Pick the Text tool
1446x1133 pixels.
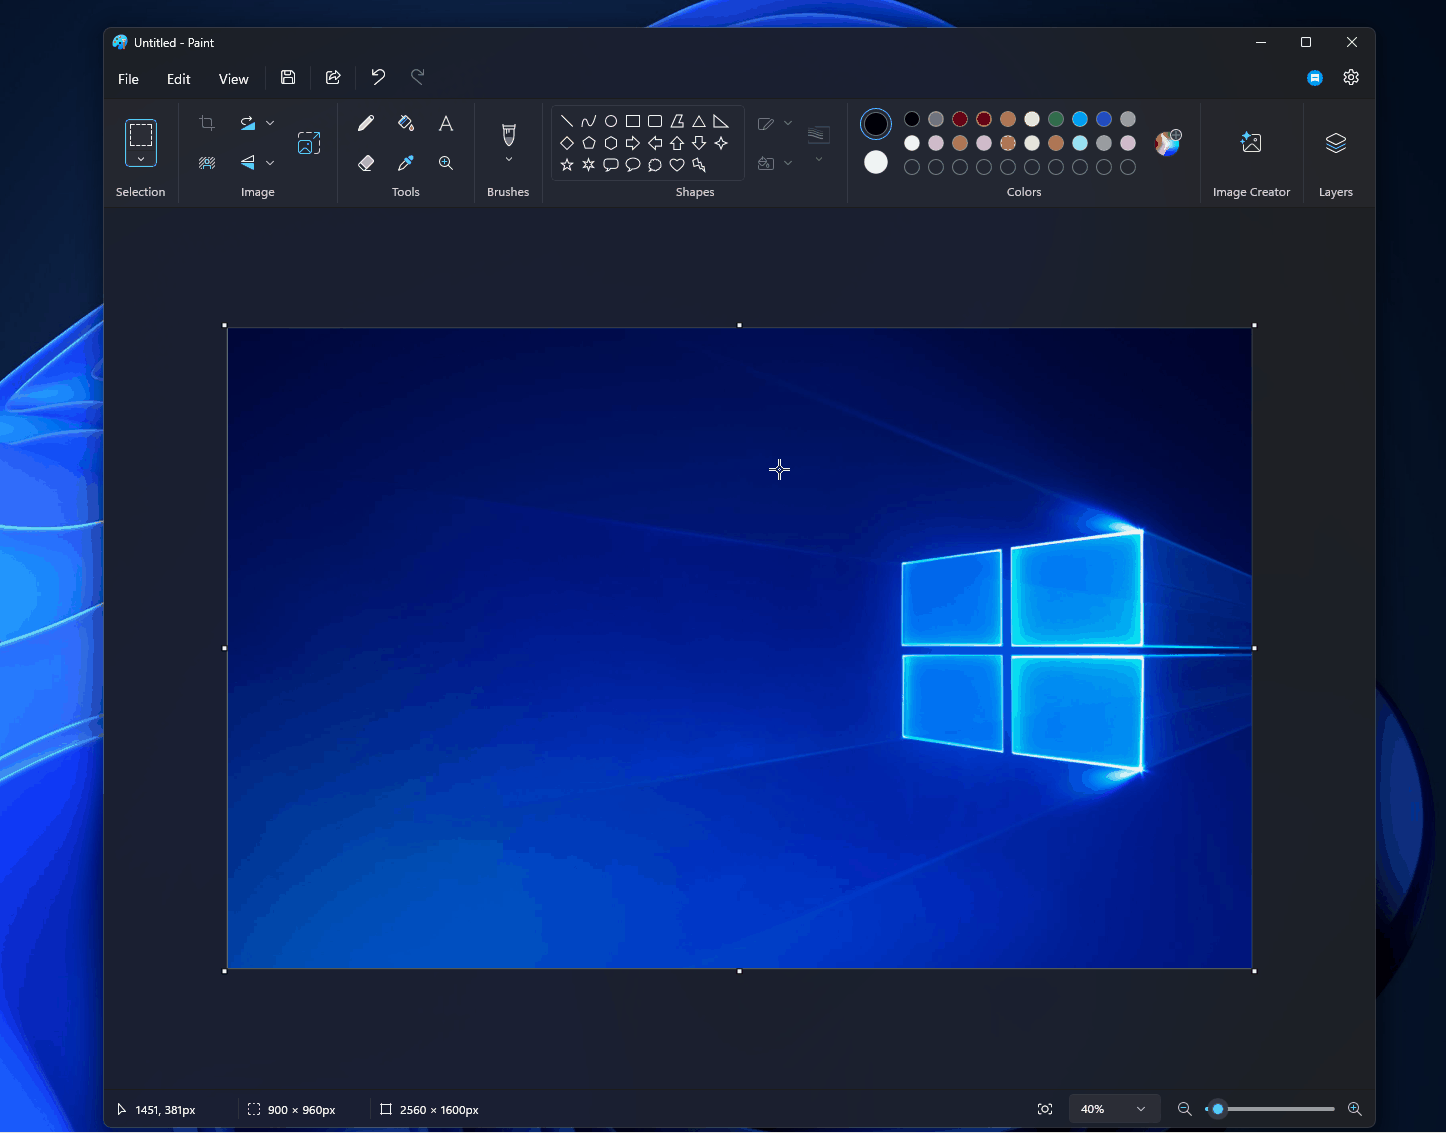(446, 122)
